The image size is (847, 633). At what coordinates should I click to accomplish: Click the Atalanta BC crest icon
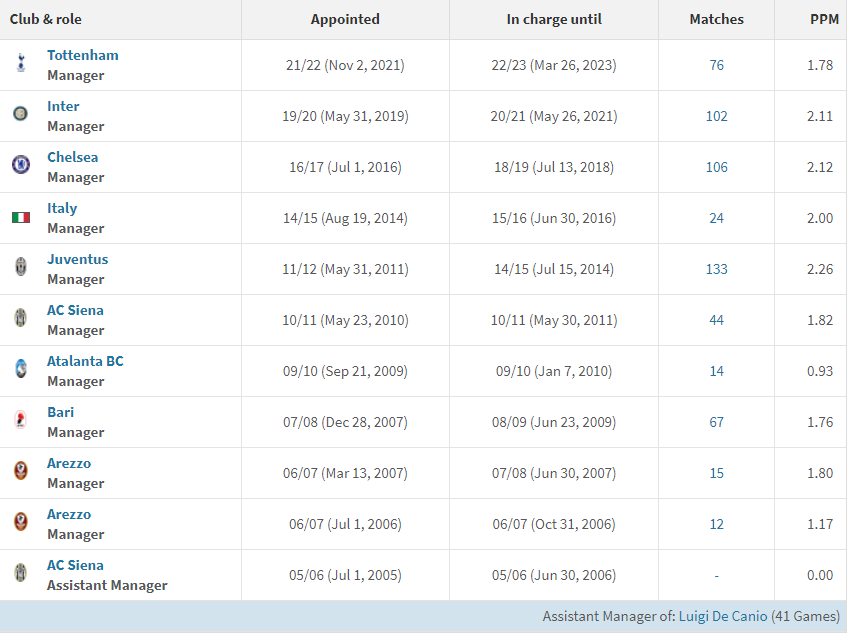[x=20, y=370]
